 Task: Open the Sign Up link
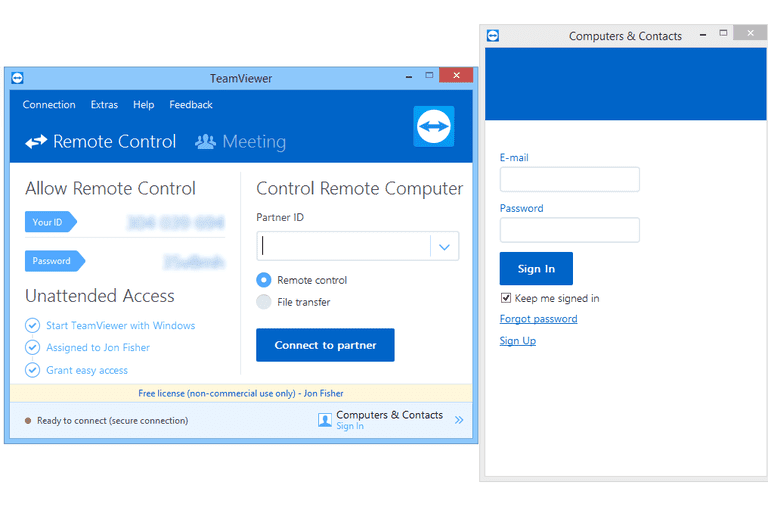[x=518, y=341]
